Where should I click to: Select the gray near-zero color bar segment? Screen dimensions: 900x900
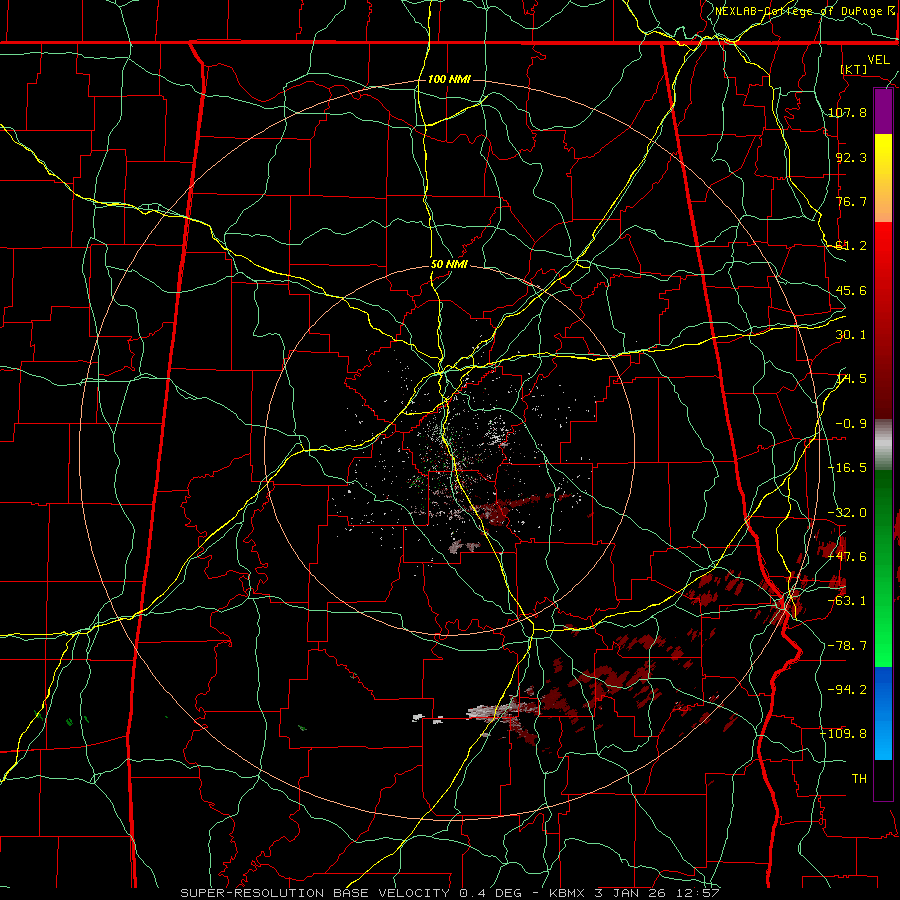(x=883, y=445)
